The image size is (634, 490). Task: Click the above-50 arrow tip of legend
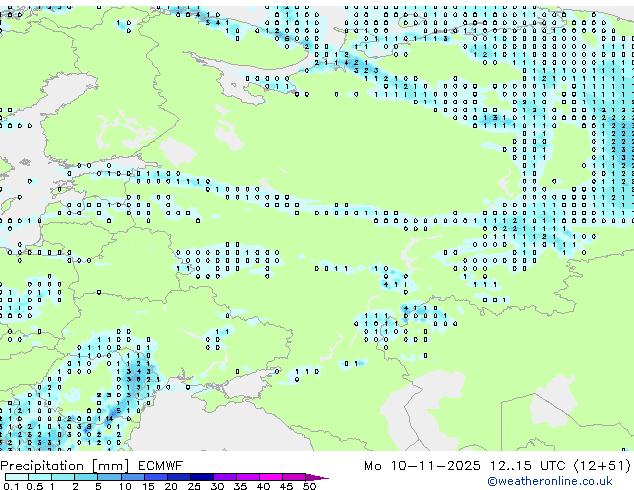pos(317,477)
